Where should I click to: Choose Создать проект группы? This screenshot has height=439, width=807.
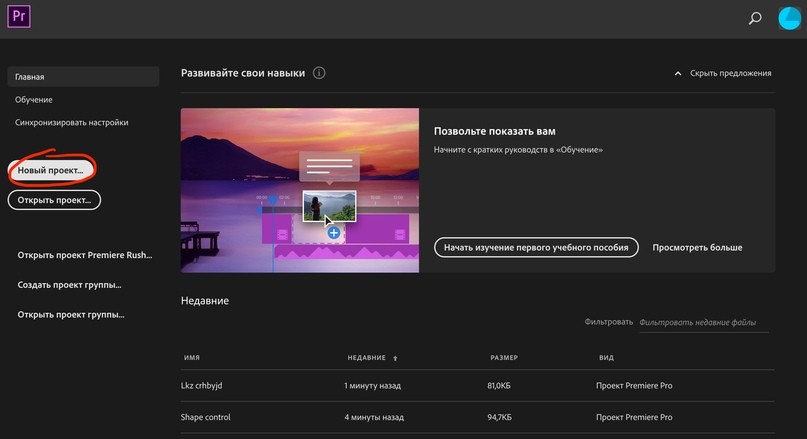point(69,285)
